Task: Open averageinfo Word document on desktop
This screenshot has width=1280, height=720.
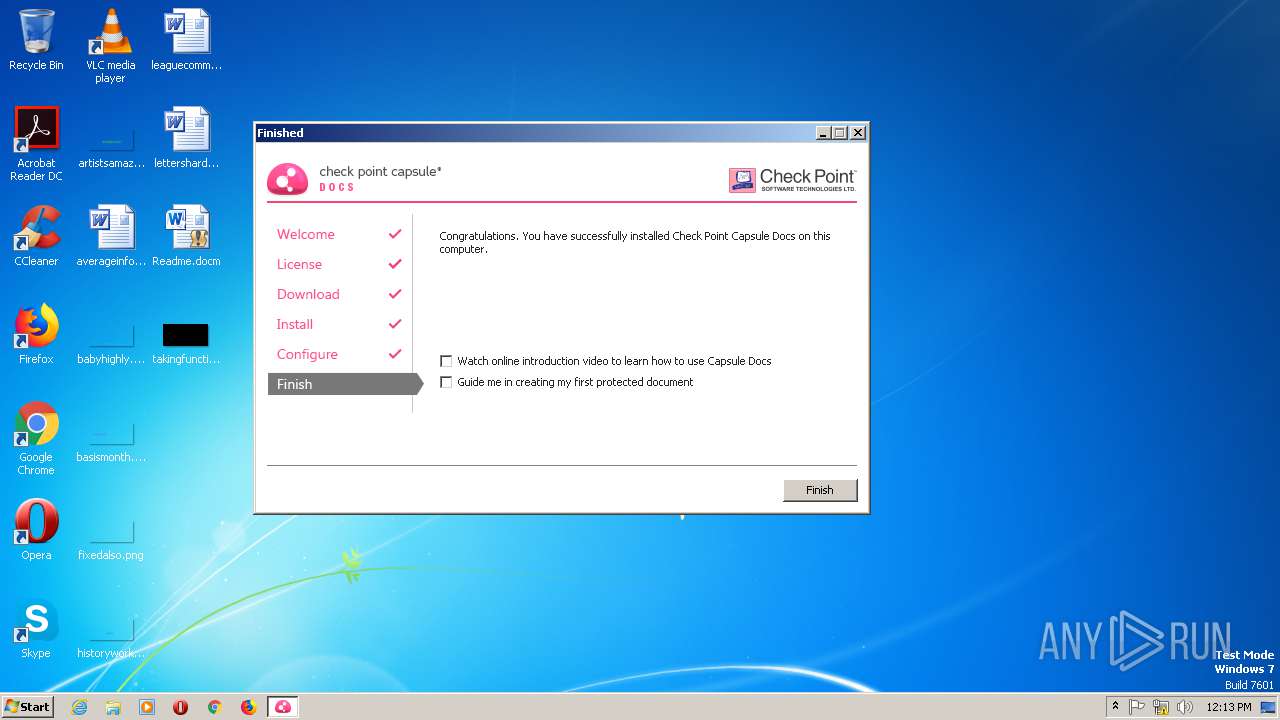Action: tap(110, 237)
